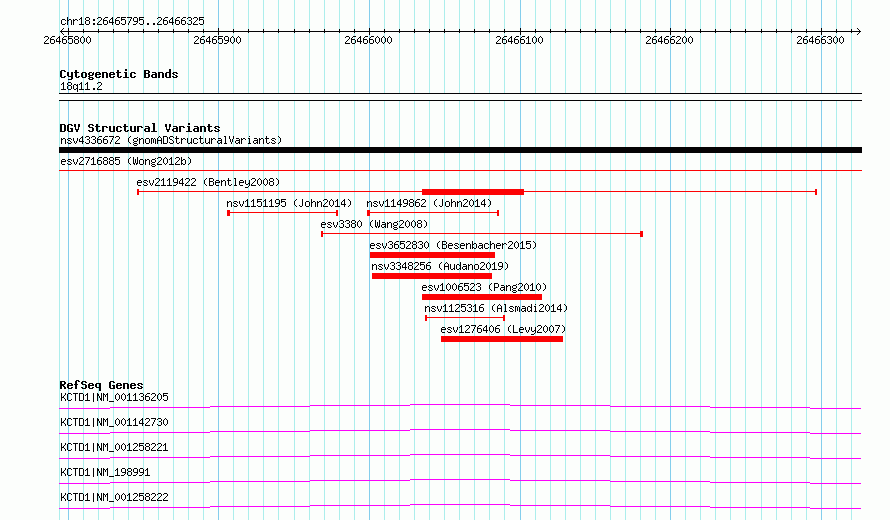Click the black nsv4336672 variant bar
This screenshot has width=890, height=520.
460,150
